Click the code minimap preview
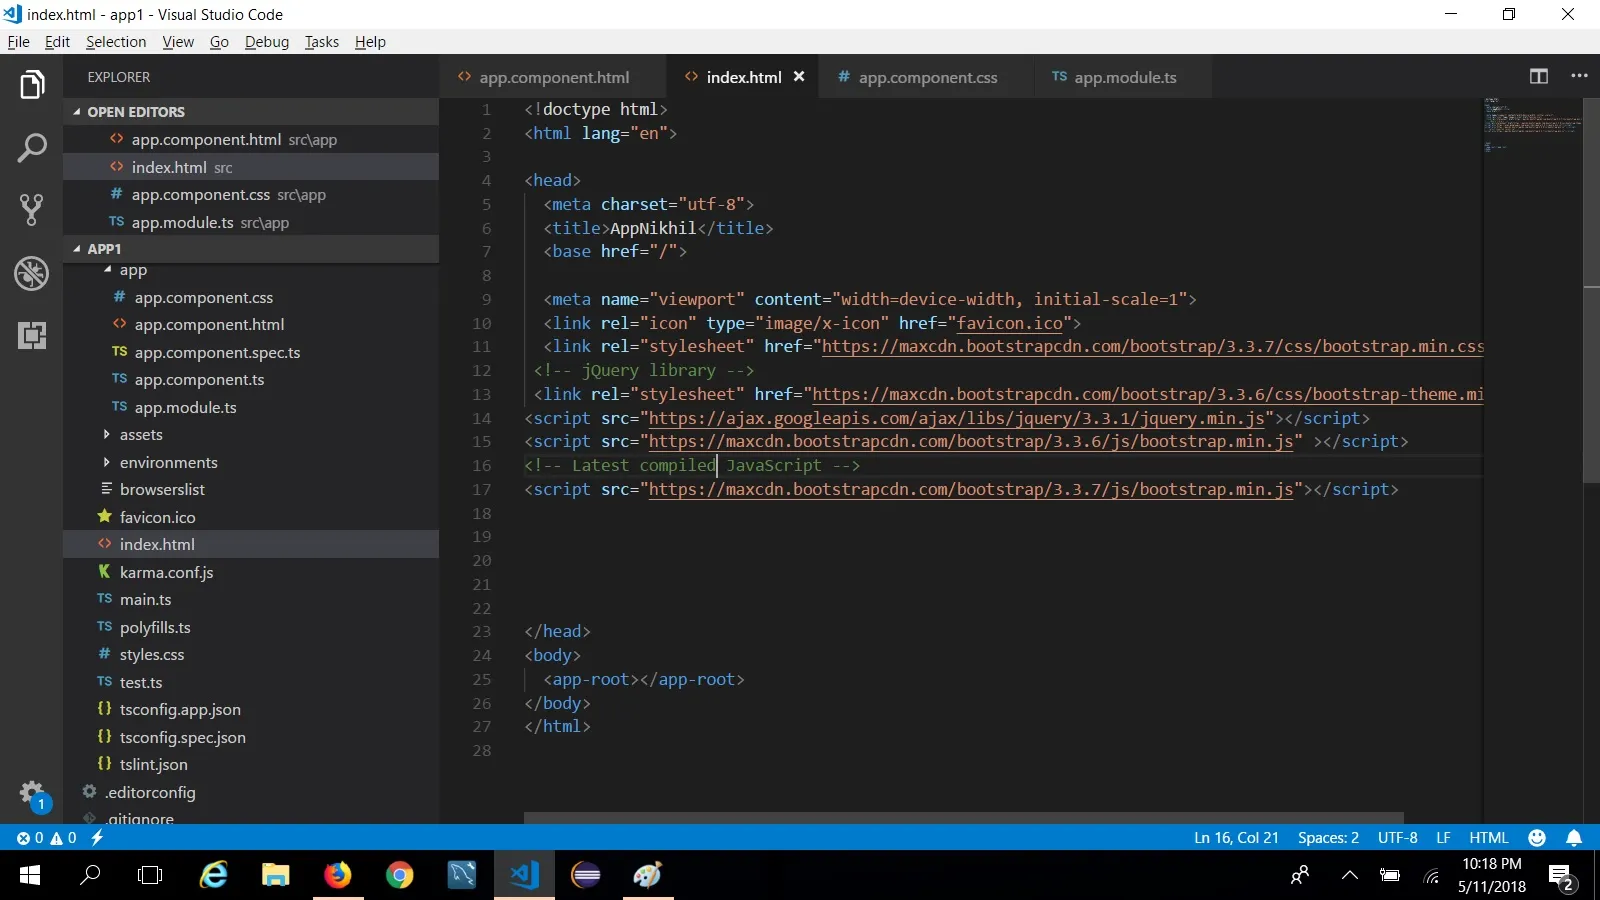Viewport: 1600px width, 900px height. (x=1533, y=125)
